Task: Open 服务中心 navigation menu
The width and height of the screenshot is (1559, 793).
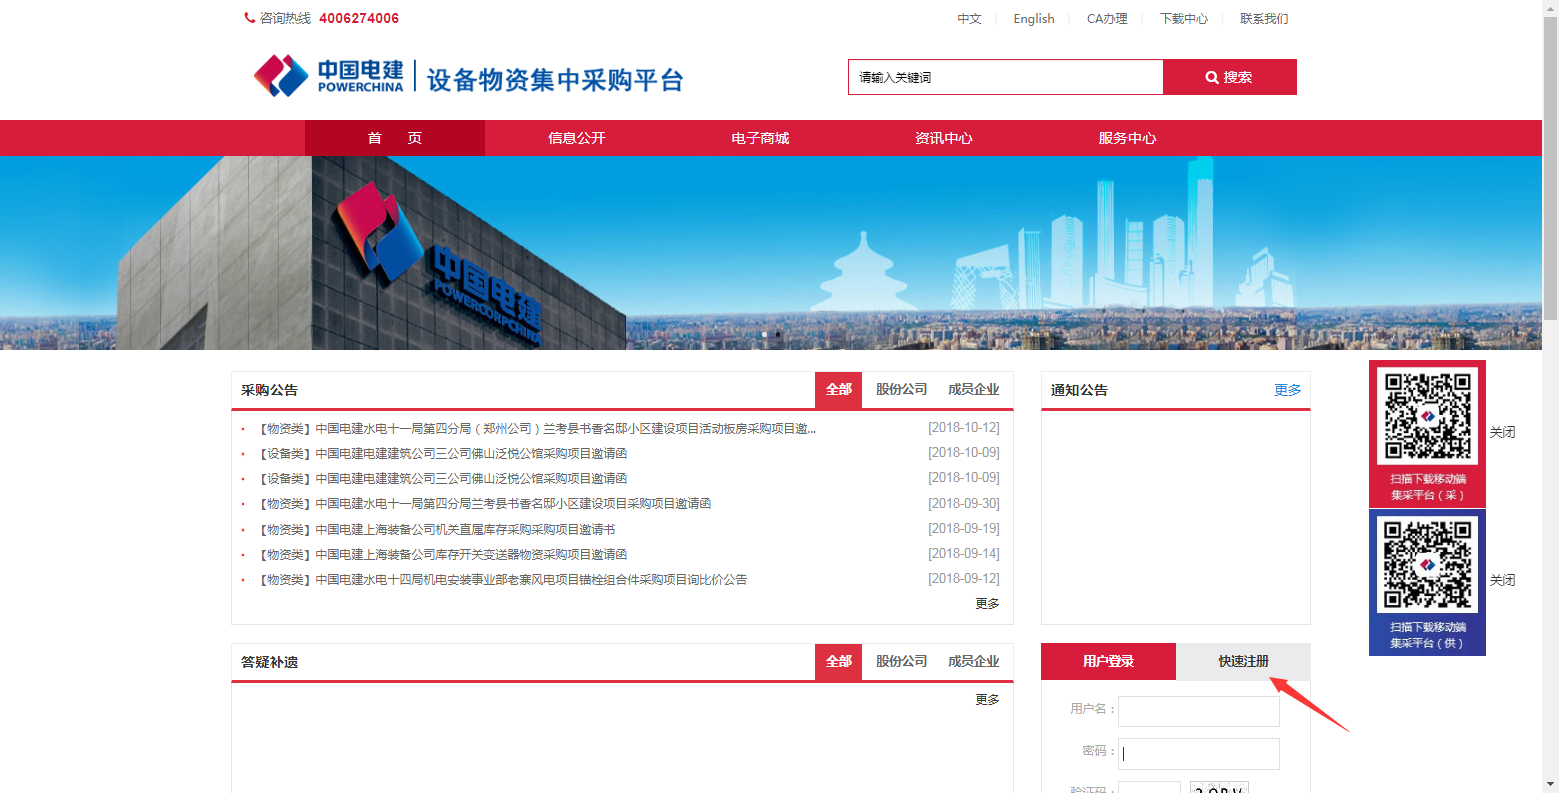Action: click(x=1127, y=138)
